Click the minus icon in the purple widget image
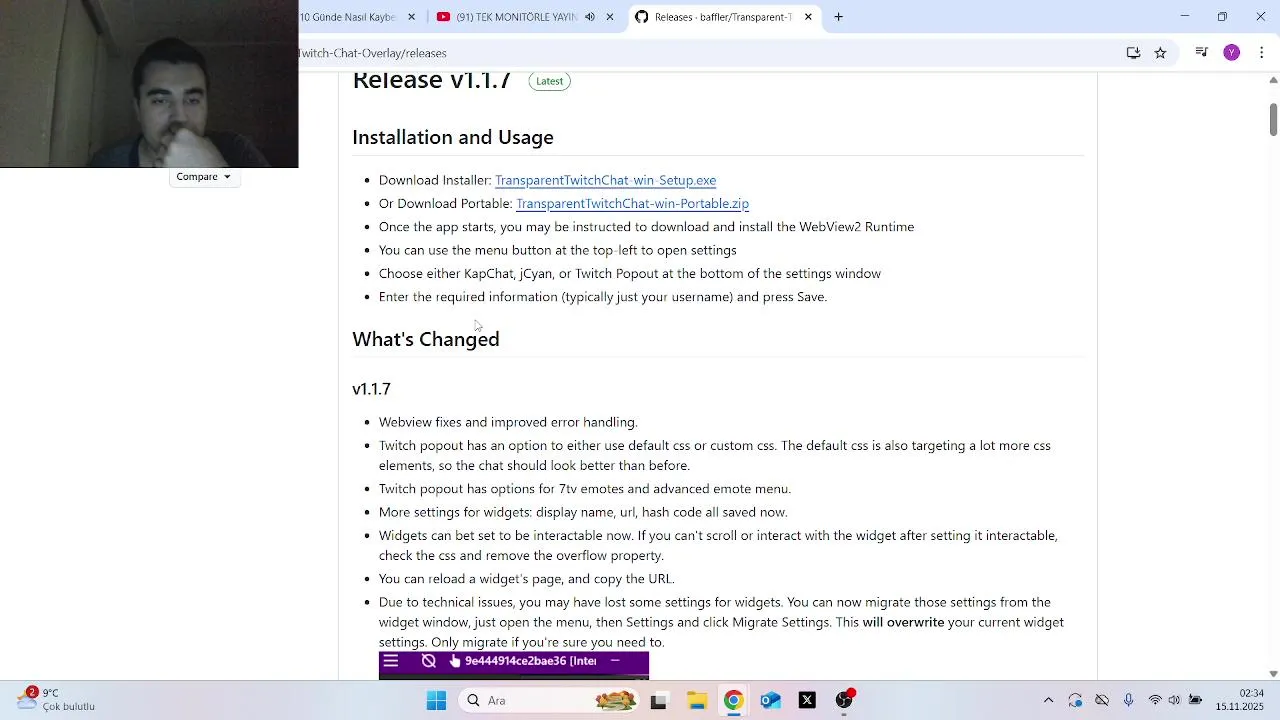This screenshot has height=720, width=1280. pos(615,661)
